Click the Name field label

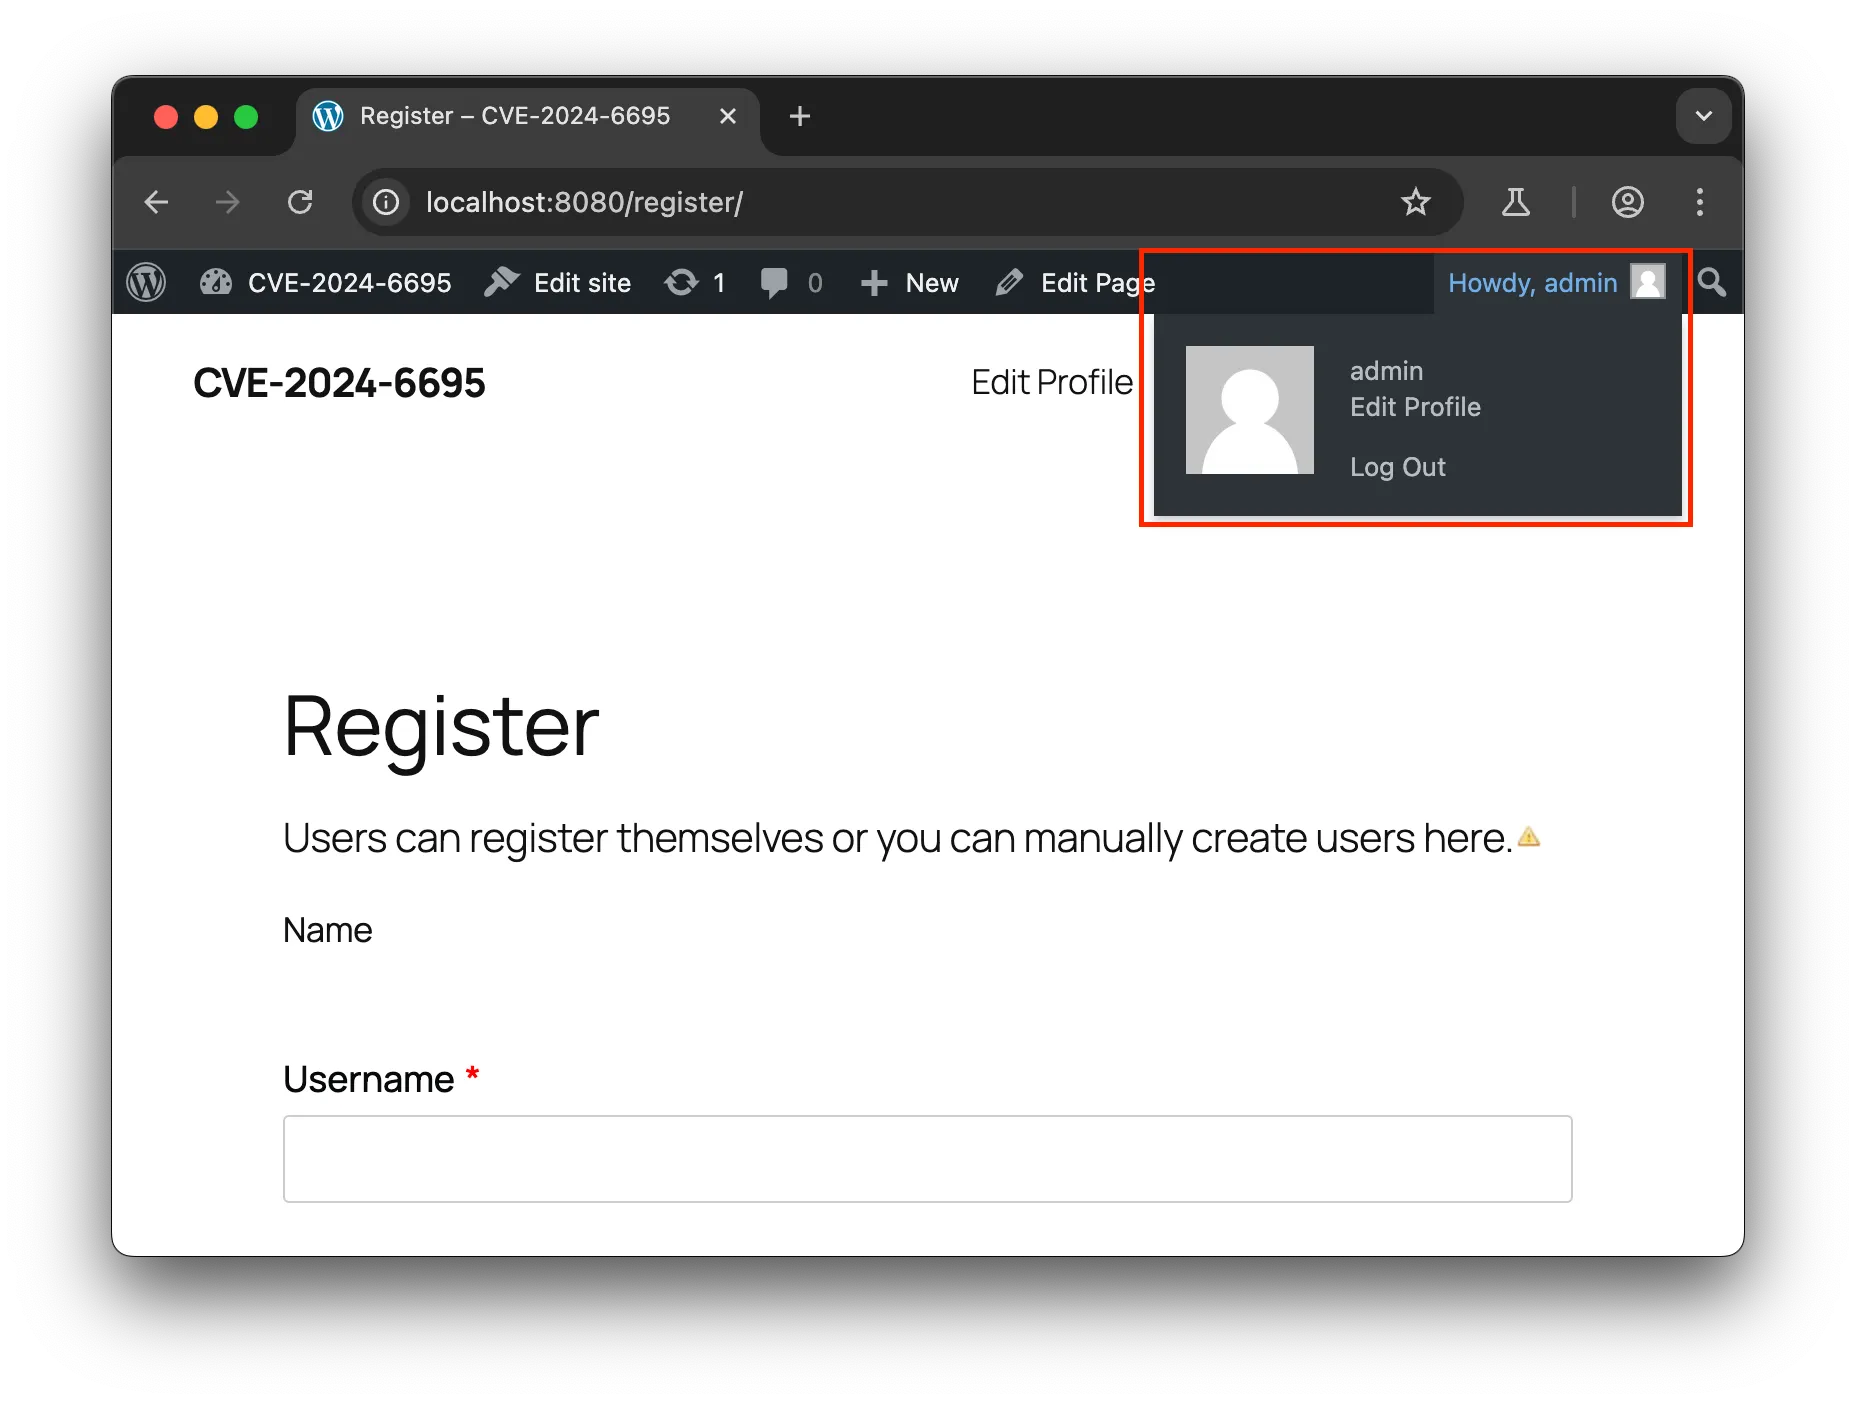tap(328, 930)
